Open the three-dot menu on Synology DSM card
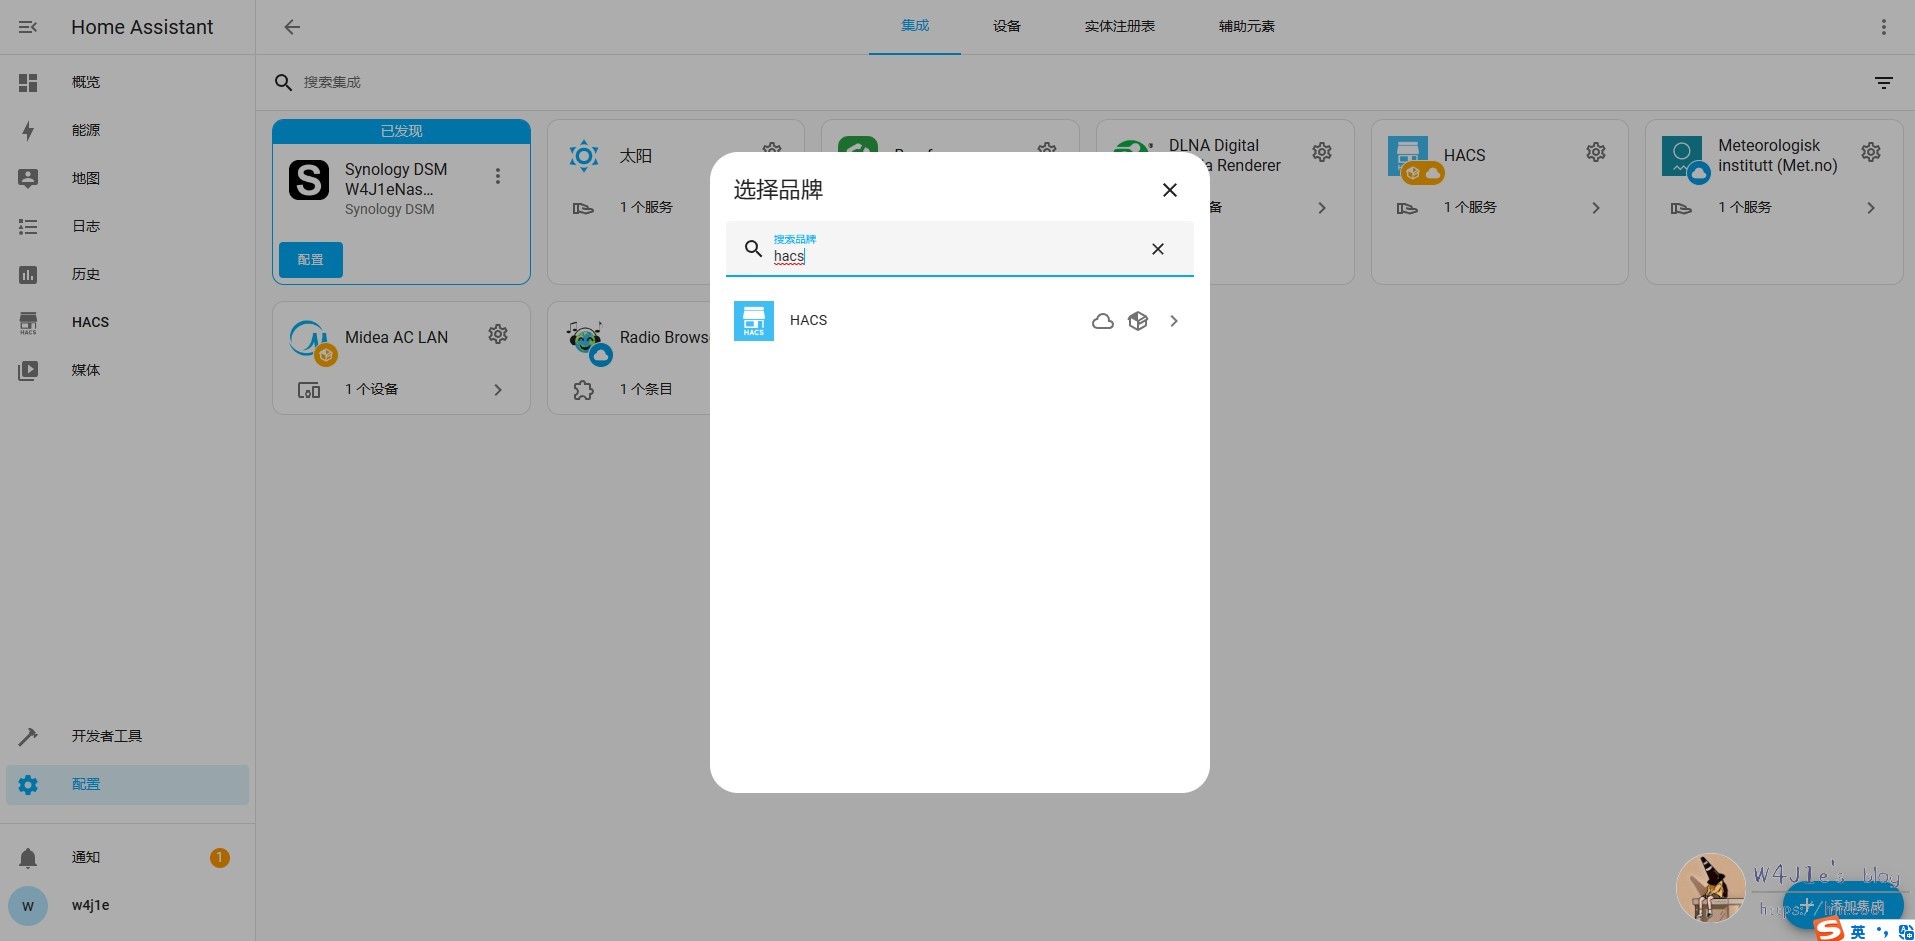1915x941 pixels. [x=498, y=176]
